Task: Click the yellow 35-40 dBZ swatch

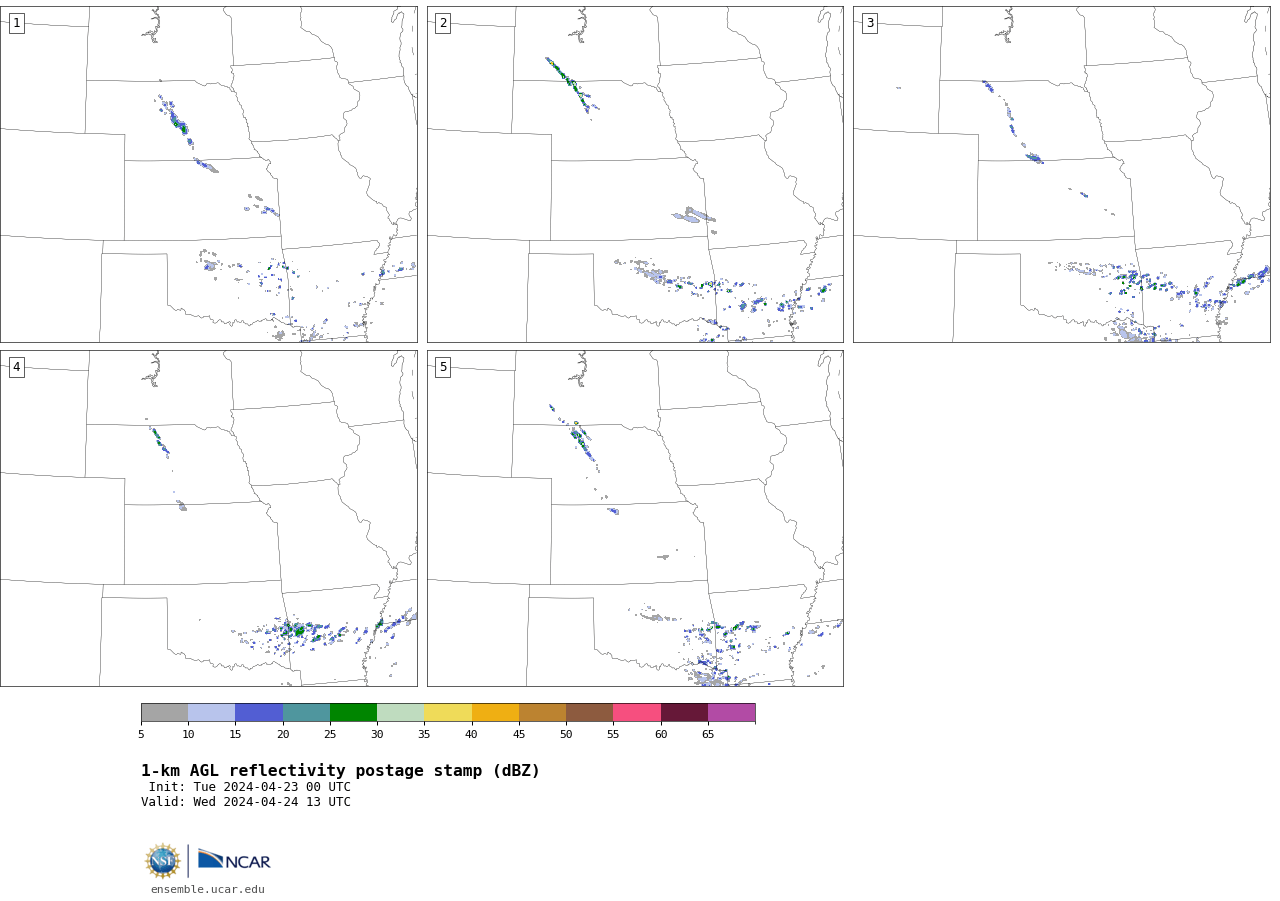Action: pos(448,712)
